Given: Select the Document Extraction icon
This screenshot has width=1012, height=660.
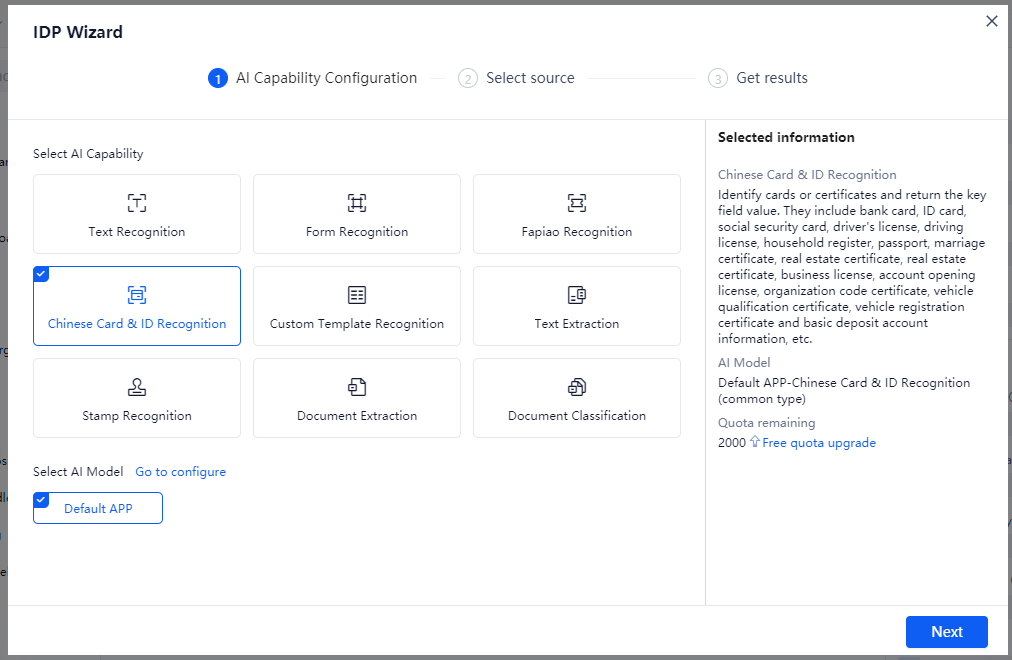Looking at the screenshot, I should (x=357, y=387).
